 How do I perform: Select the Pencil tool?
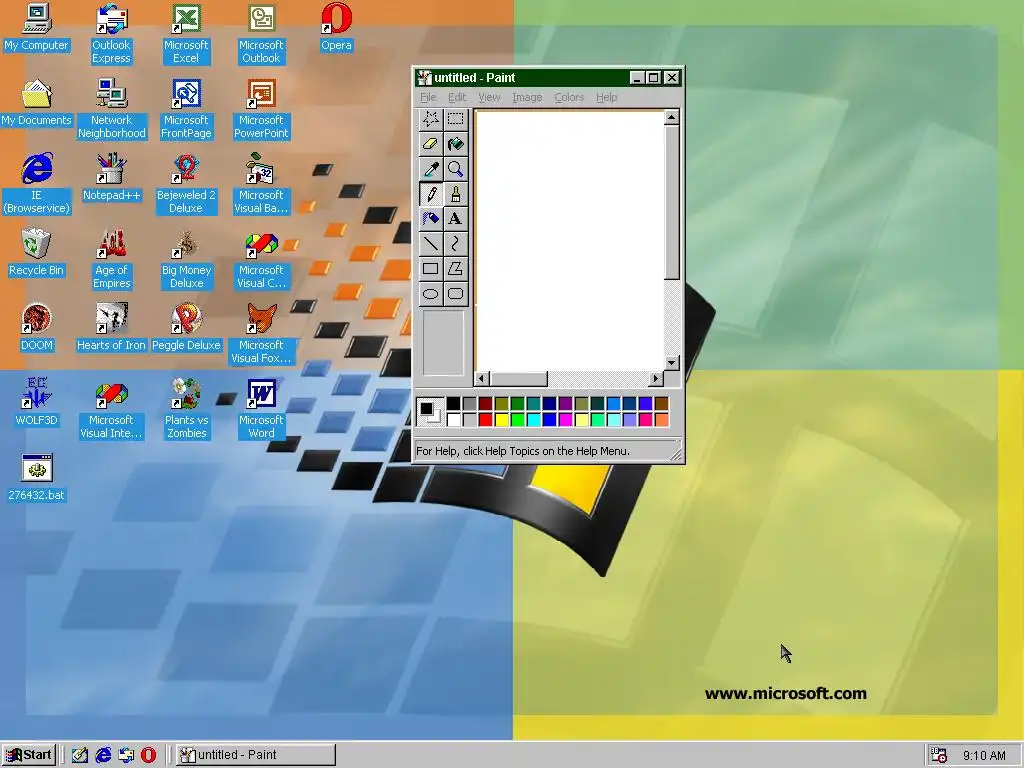(430, 194)
